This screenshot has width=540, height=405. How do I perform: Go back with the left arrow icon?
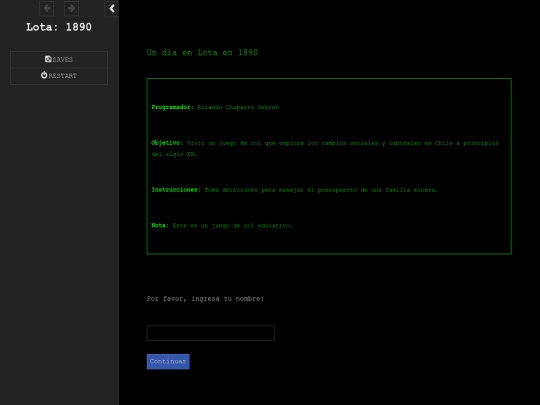pyautogui.click(x=46, y=9)
